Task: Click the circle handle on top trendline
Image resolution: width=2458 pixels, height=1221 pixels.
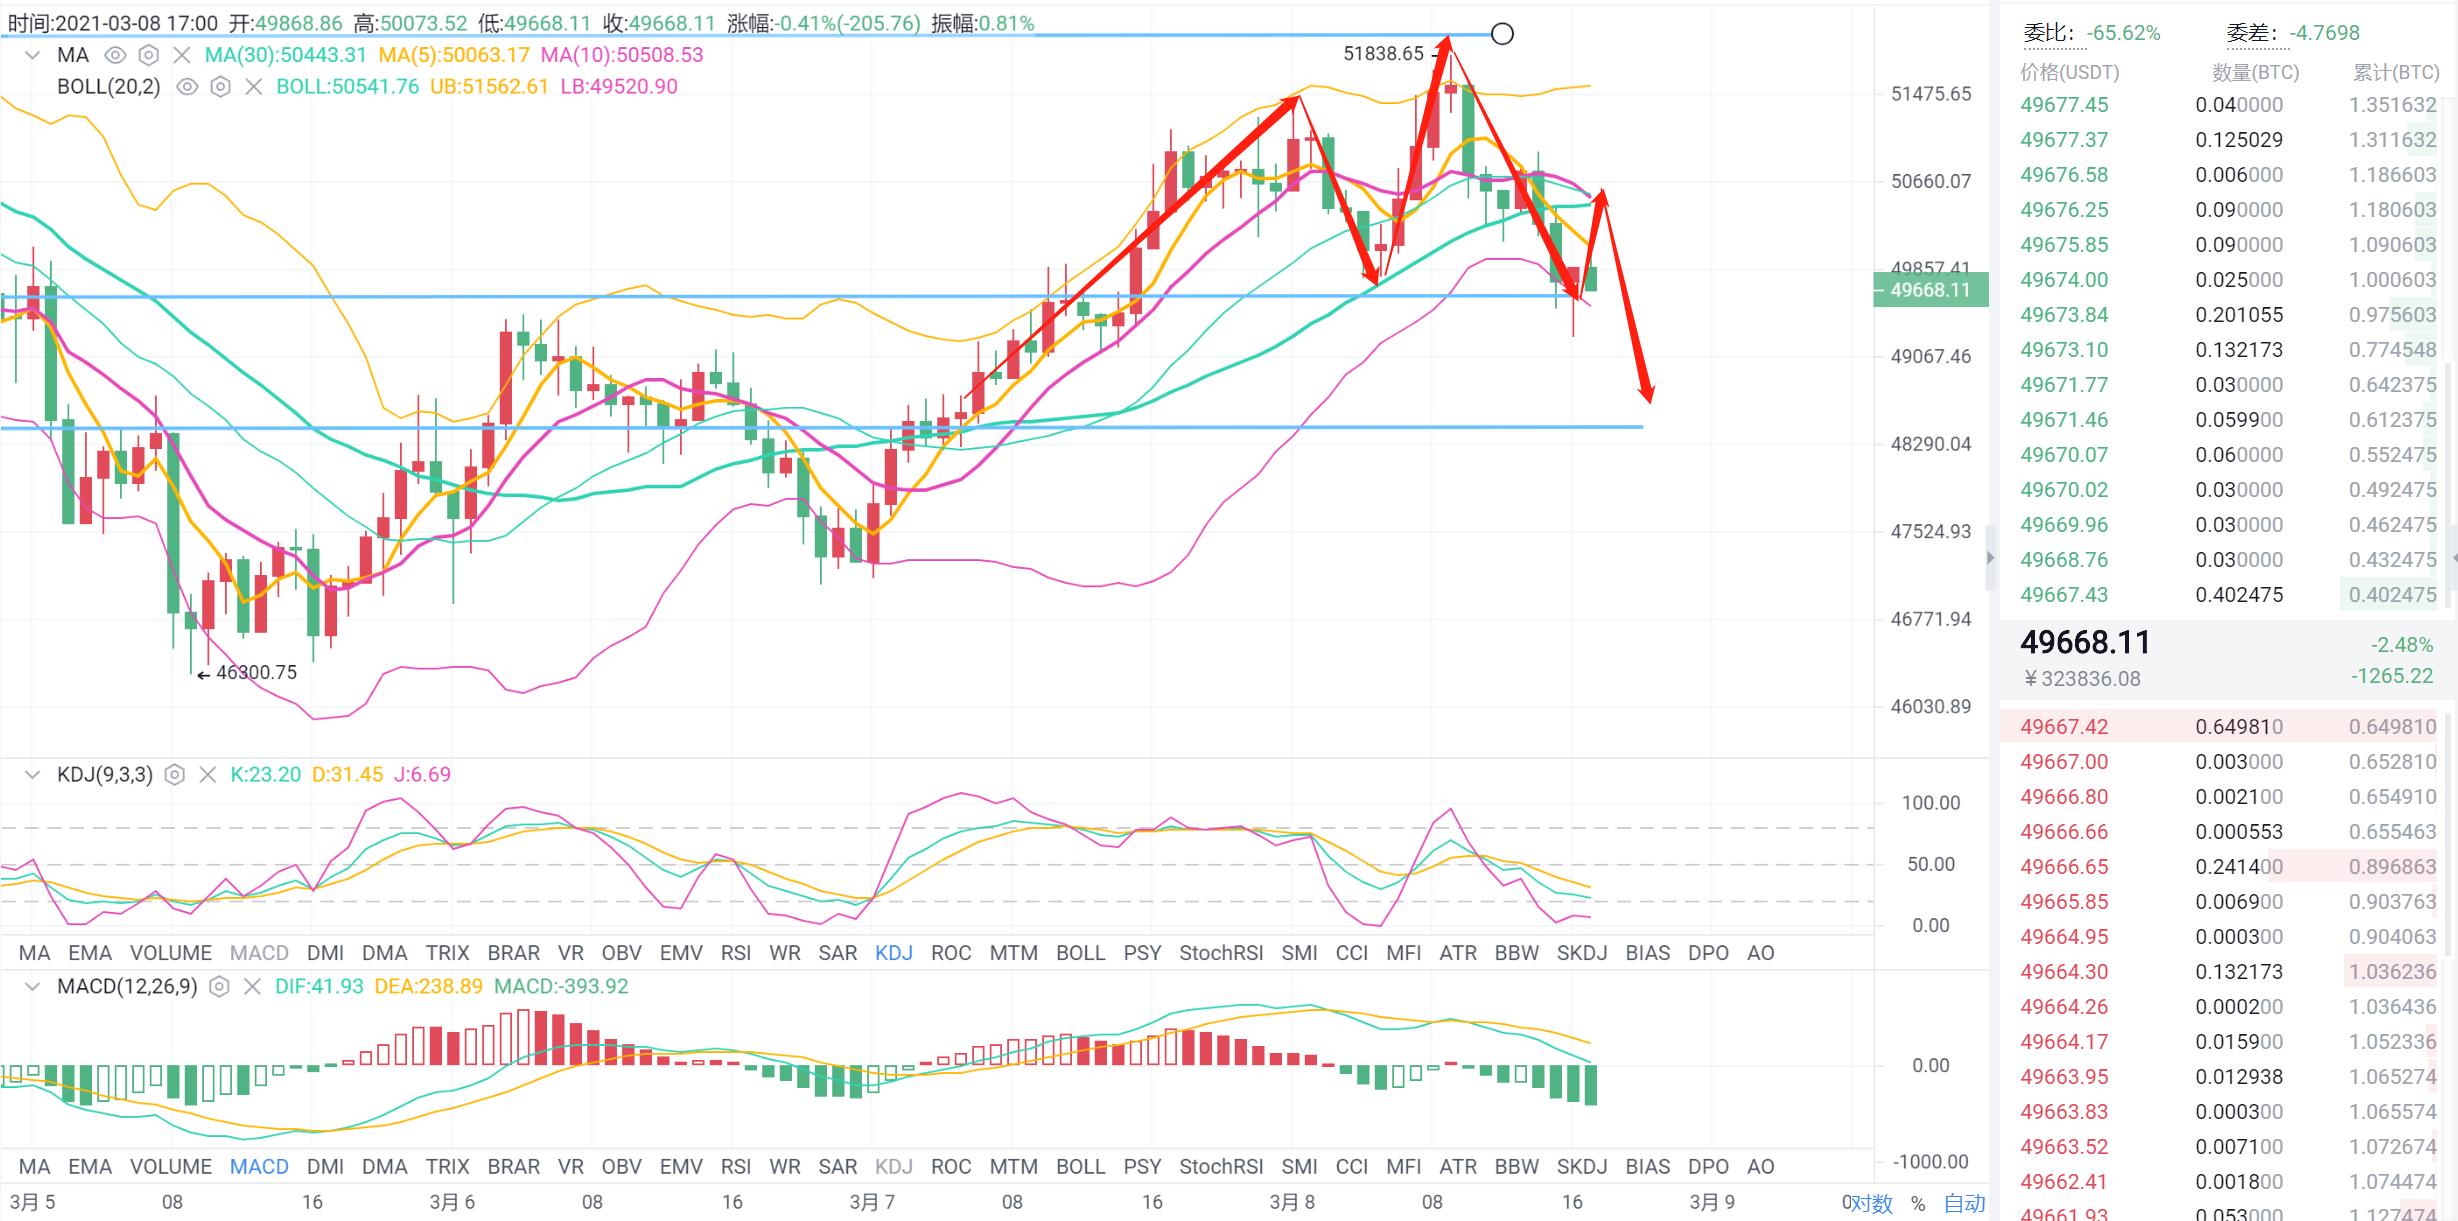Action: point(1502,34)
